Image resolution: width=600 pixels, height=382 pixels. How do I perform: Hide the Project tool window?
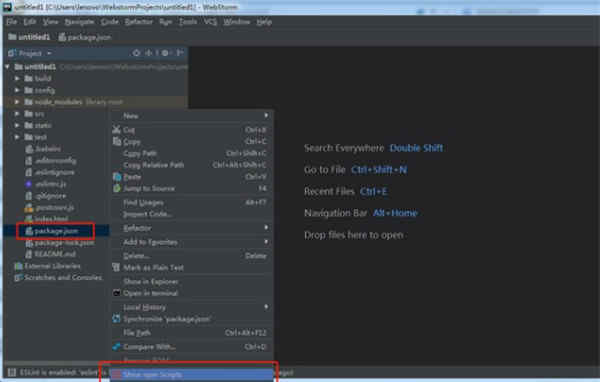tap(180, 53)
